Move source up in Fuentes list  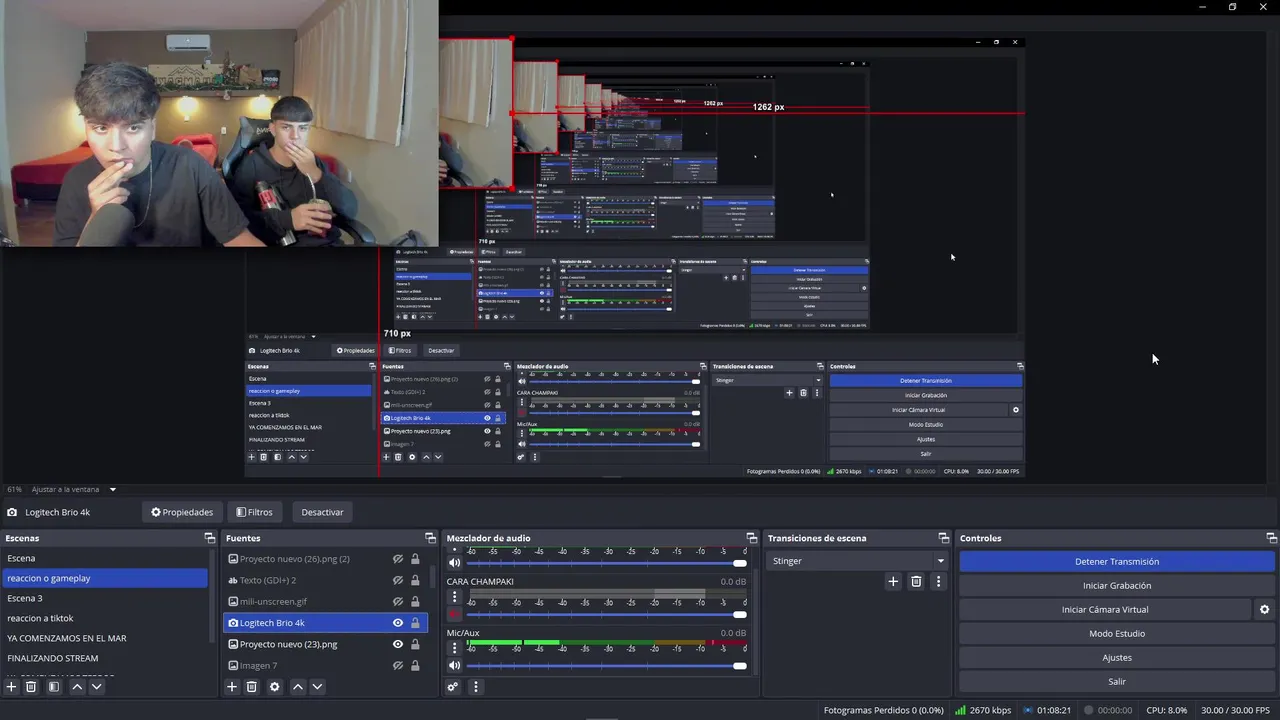pos(297,687)
